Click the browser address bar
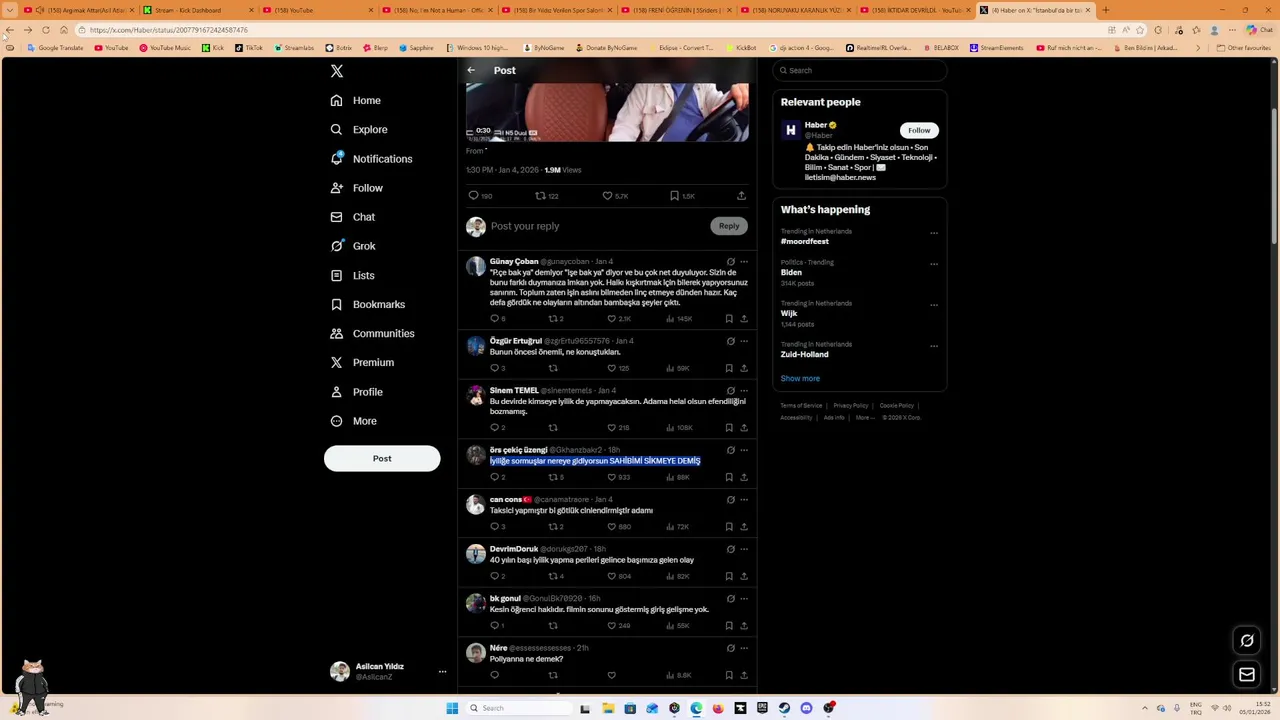This screenshot has height=720, width=1280. [590, 30]
